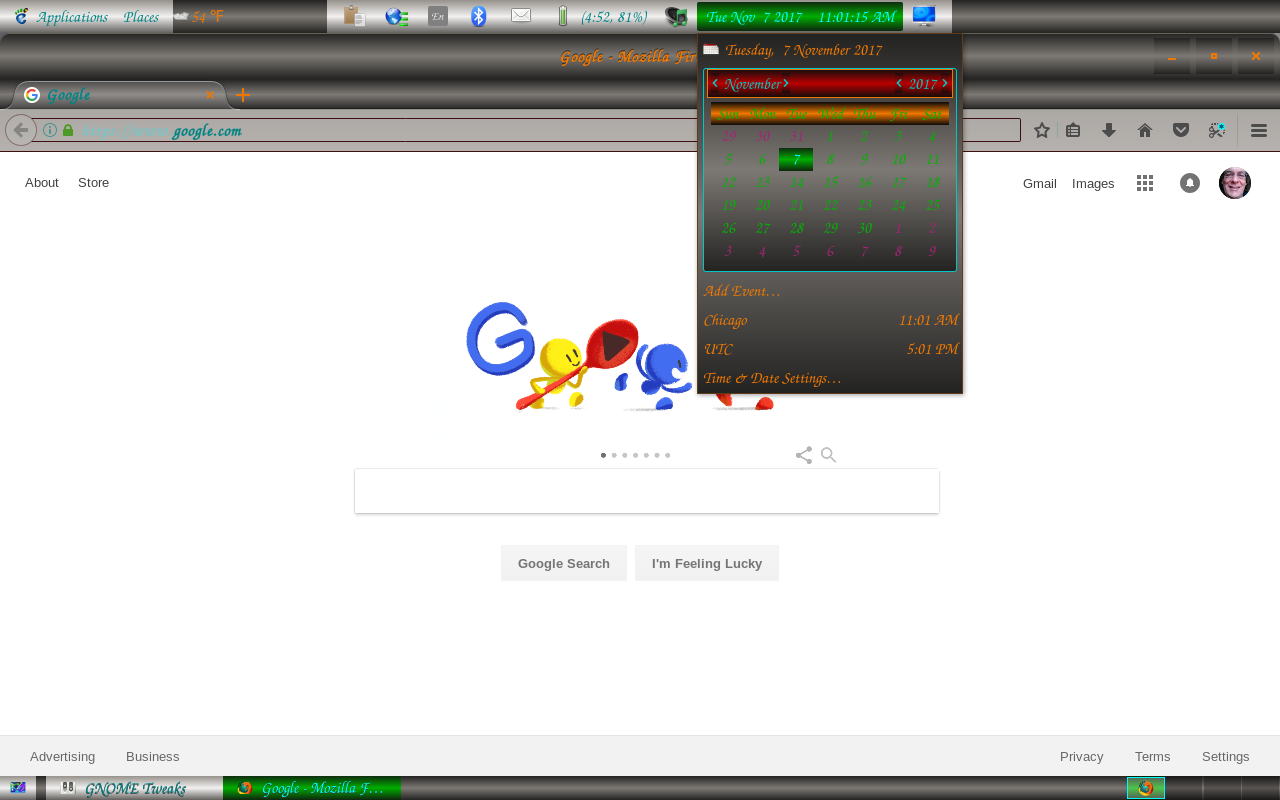This screenshot has height=800, width=1280.
Task: Open Advertising link in footer
Action: coord(62,756)
